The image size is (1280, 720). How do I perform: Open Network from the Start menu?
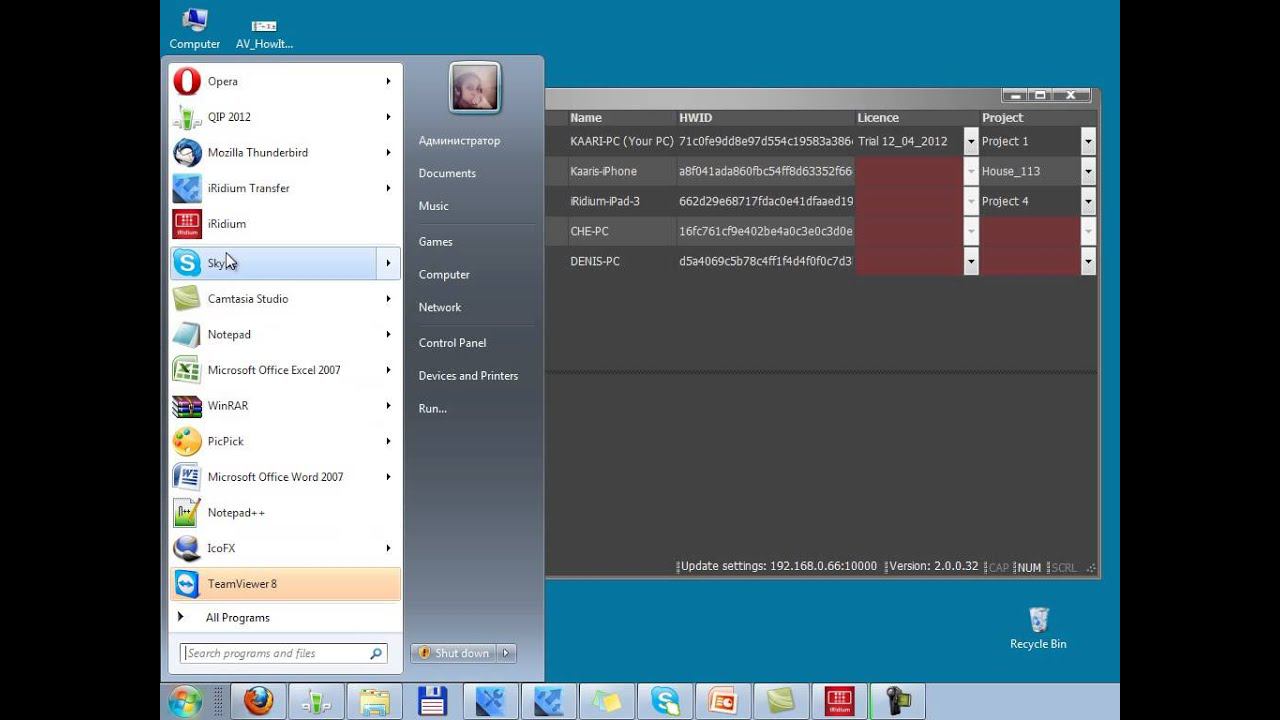click(440, 307)
